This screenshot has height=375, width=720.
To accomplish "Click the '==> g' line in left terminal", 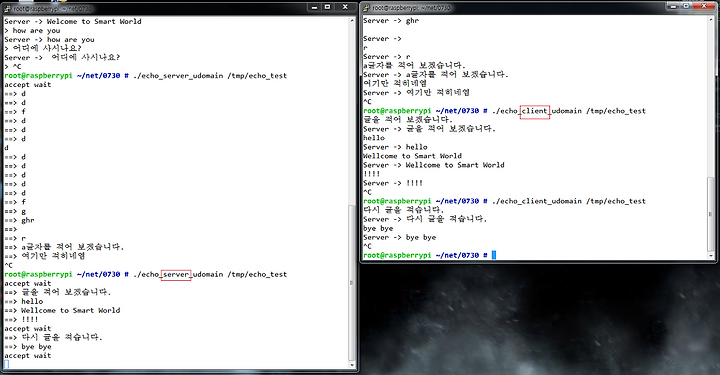I will click(x=15, y=212).
